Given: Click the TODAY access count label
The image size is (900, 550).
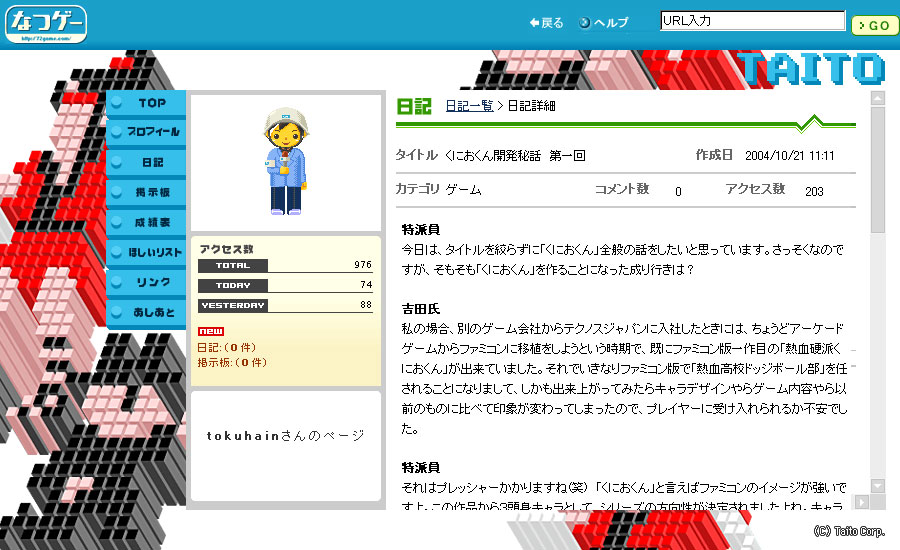Looking at the screenshot, I should tap(232, 285).
